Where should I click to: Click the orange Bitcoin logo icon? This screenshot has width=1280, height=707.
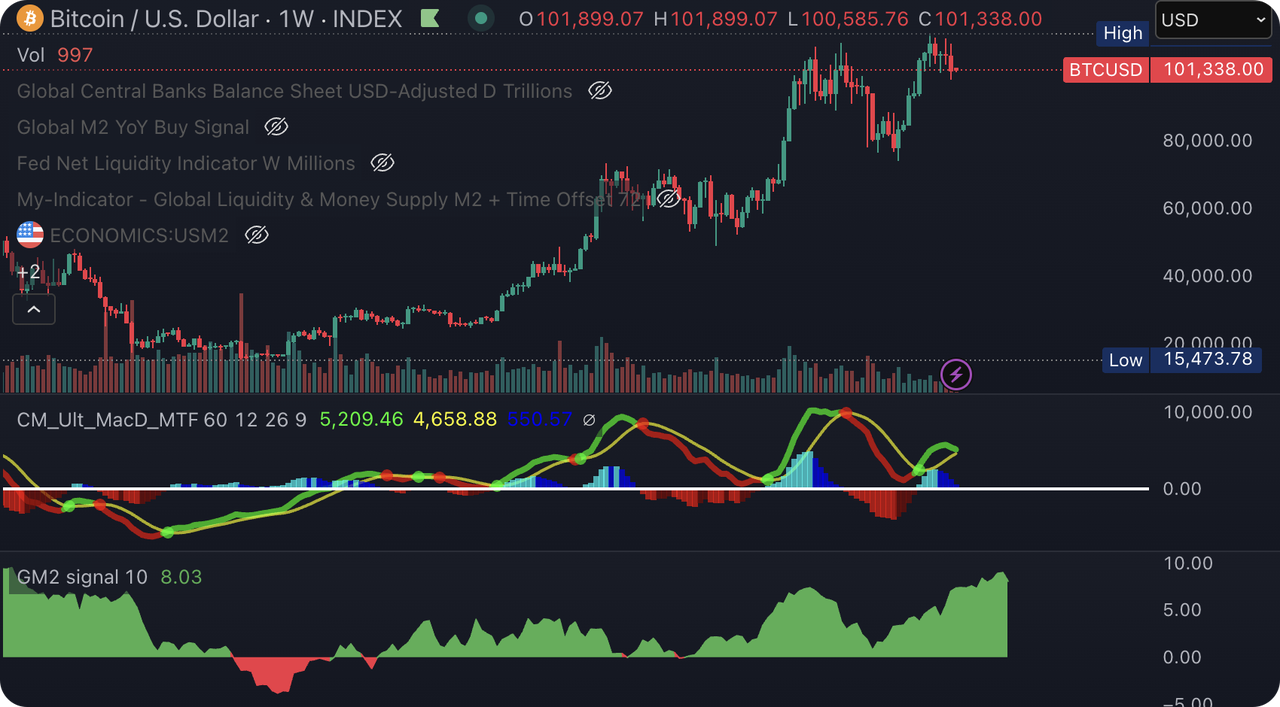[x=30, y=18]
